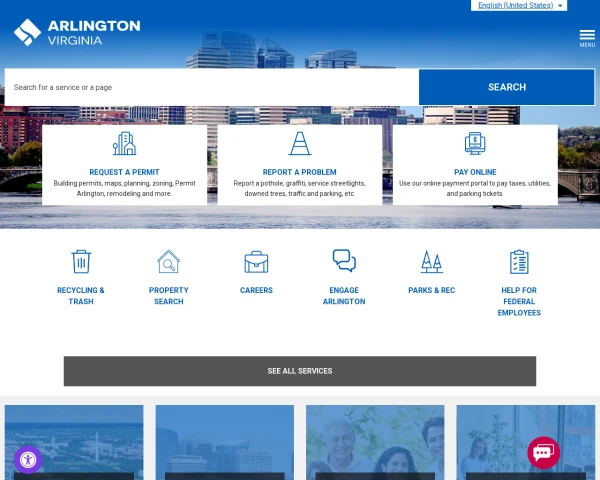This screenshot has height=480, width=600.
Task: Open the Property Search link
Action: click(168, 296)
